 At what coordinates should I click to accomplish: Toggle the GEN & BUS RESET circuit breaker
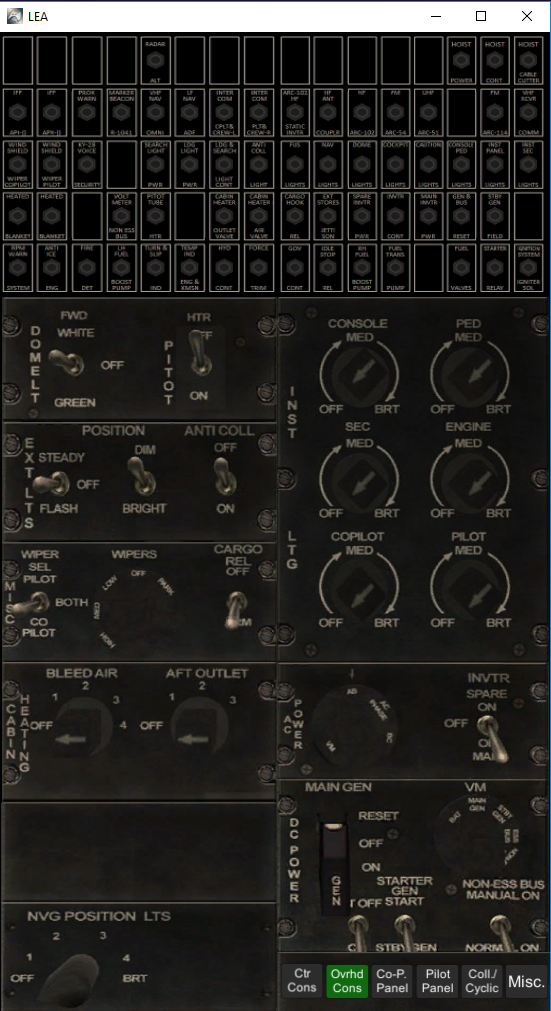coord(460,216)
